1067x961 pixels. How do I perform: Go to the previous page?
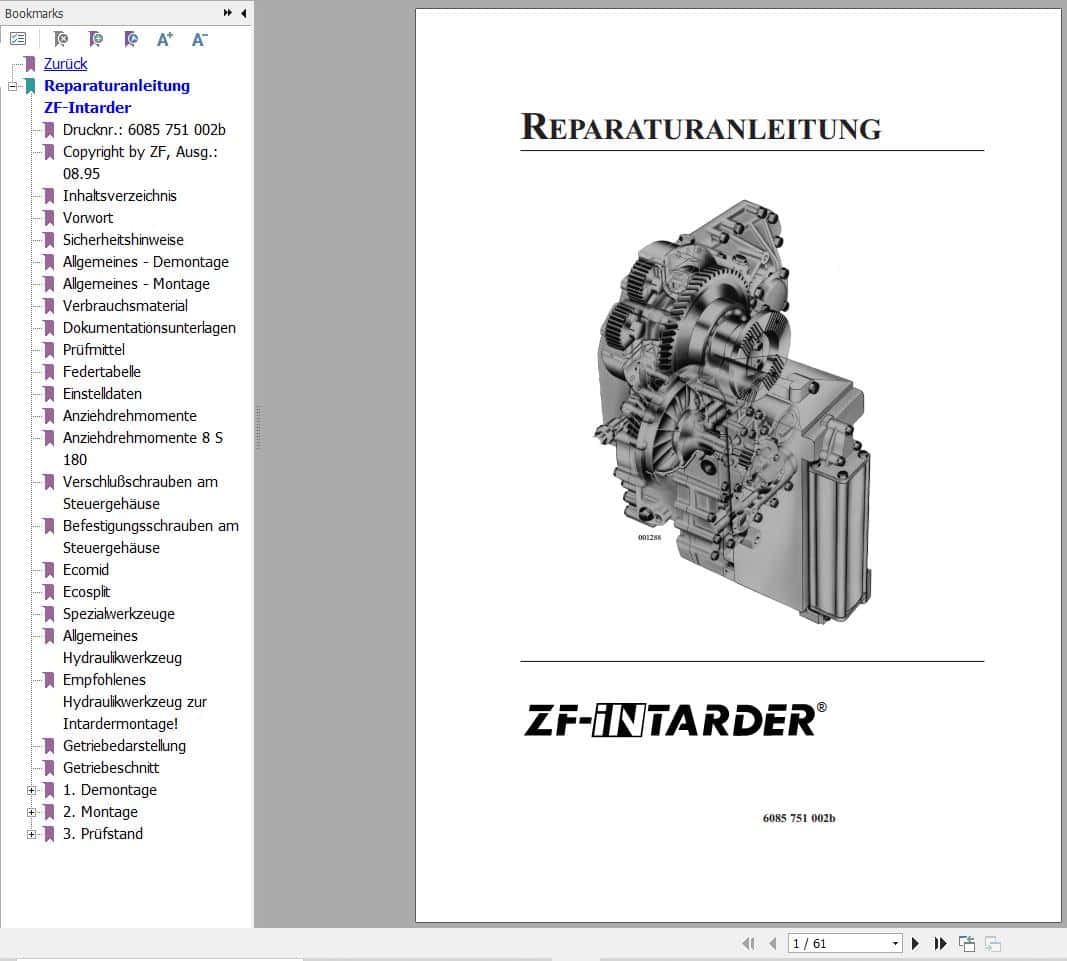click(x=772, y=943)
